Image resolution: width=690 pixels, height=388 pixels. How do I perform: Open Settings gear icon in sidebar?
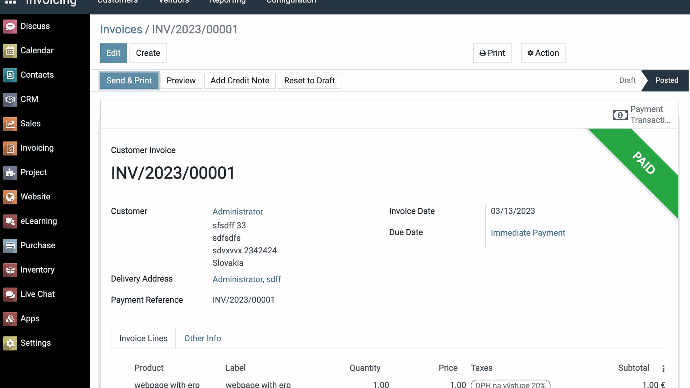pyautogui.click(x=10, y=343)
